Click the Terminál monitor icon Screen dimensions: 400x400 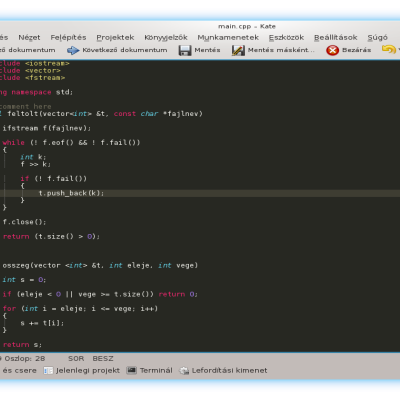132,370
